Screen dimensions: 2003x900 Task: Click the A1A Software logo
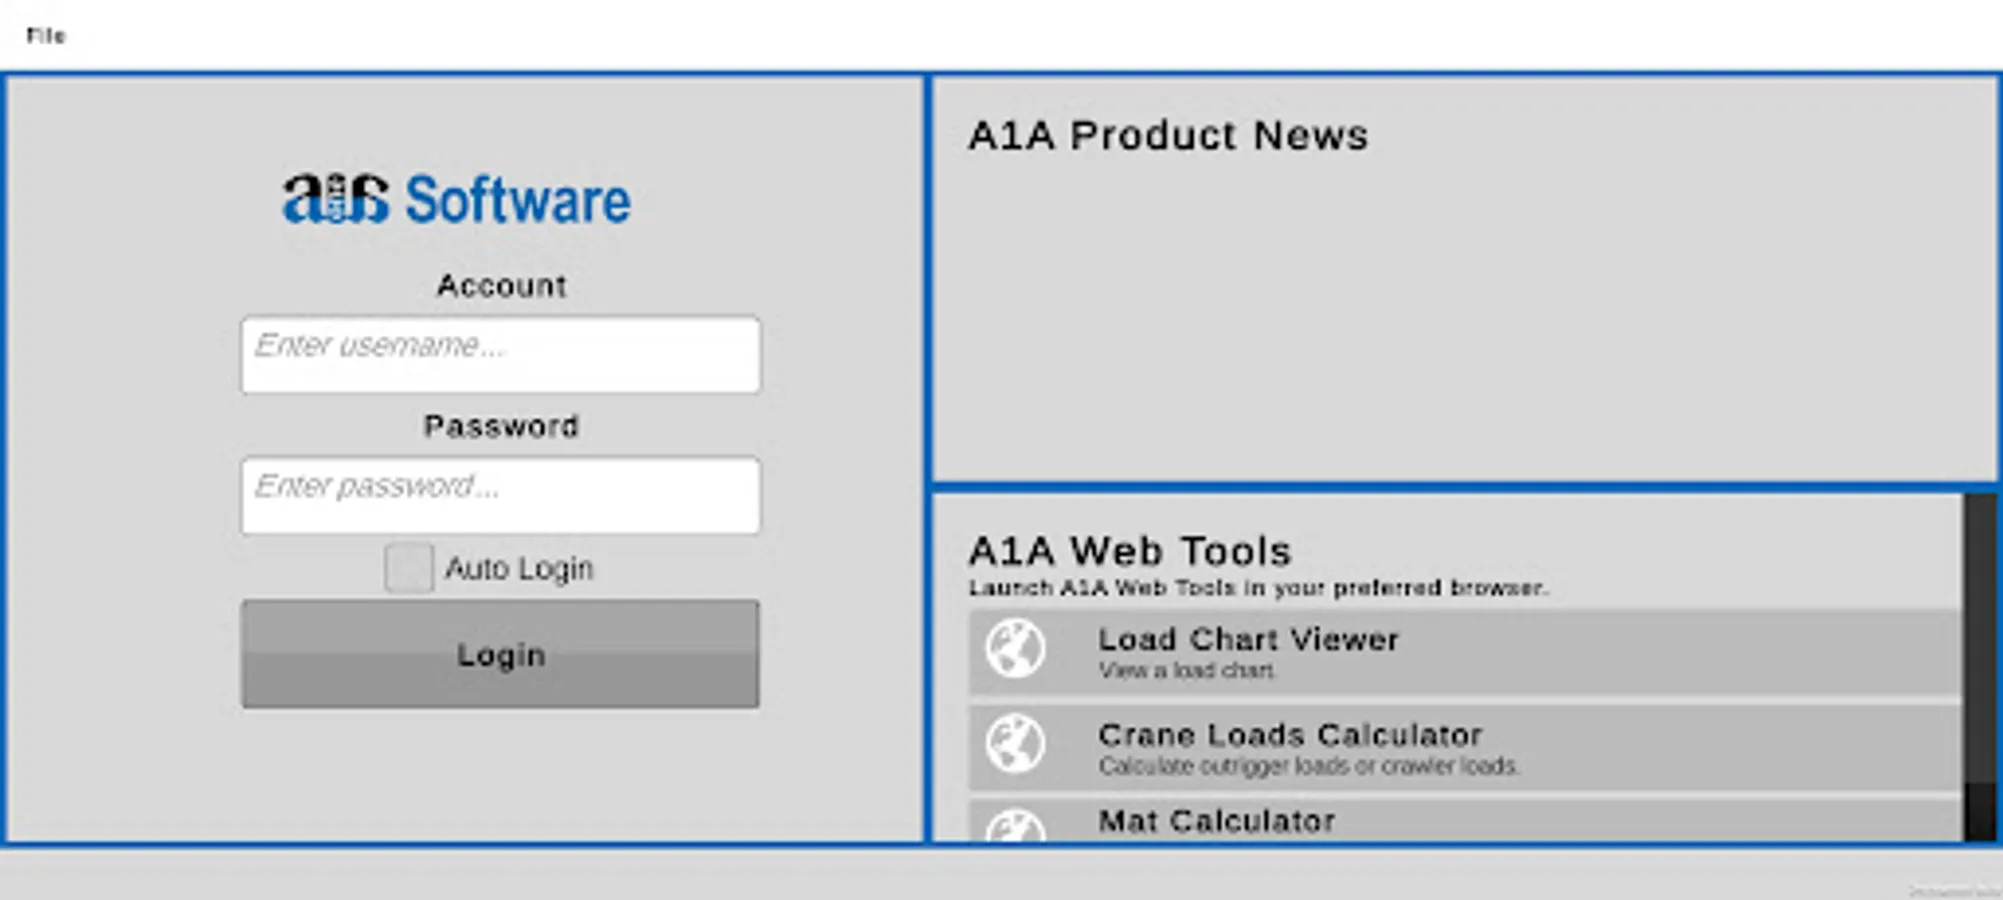tap(457, 199)
